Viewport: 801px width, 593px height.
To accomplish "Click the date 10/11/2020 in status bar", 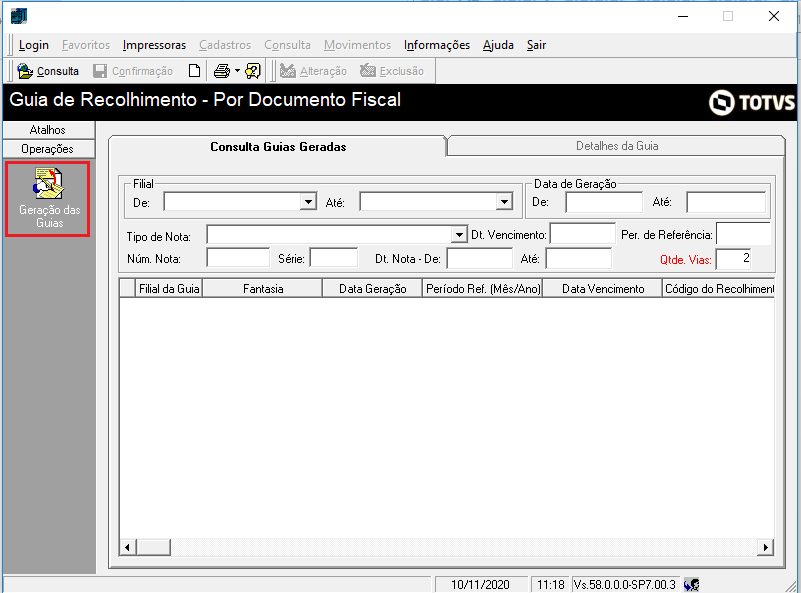I will pos(480,584).
